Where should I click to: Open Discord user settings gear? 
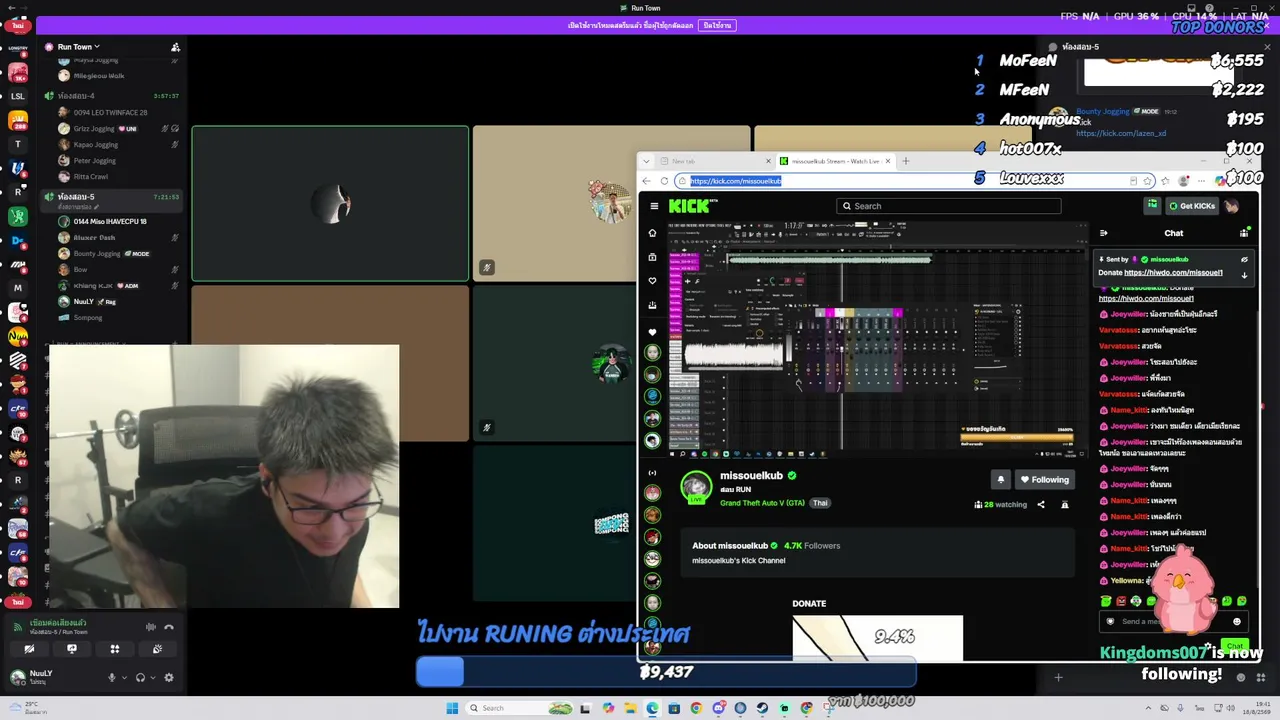(169, 677)
